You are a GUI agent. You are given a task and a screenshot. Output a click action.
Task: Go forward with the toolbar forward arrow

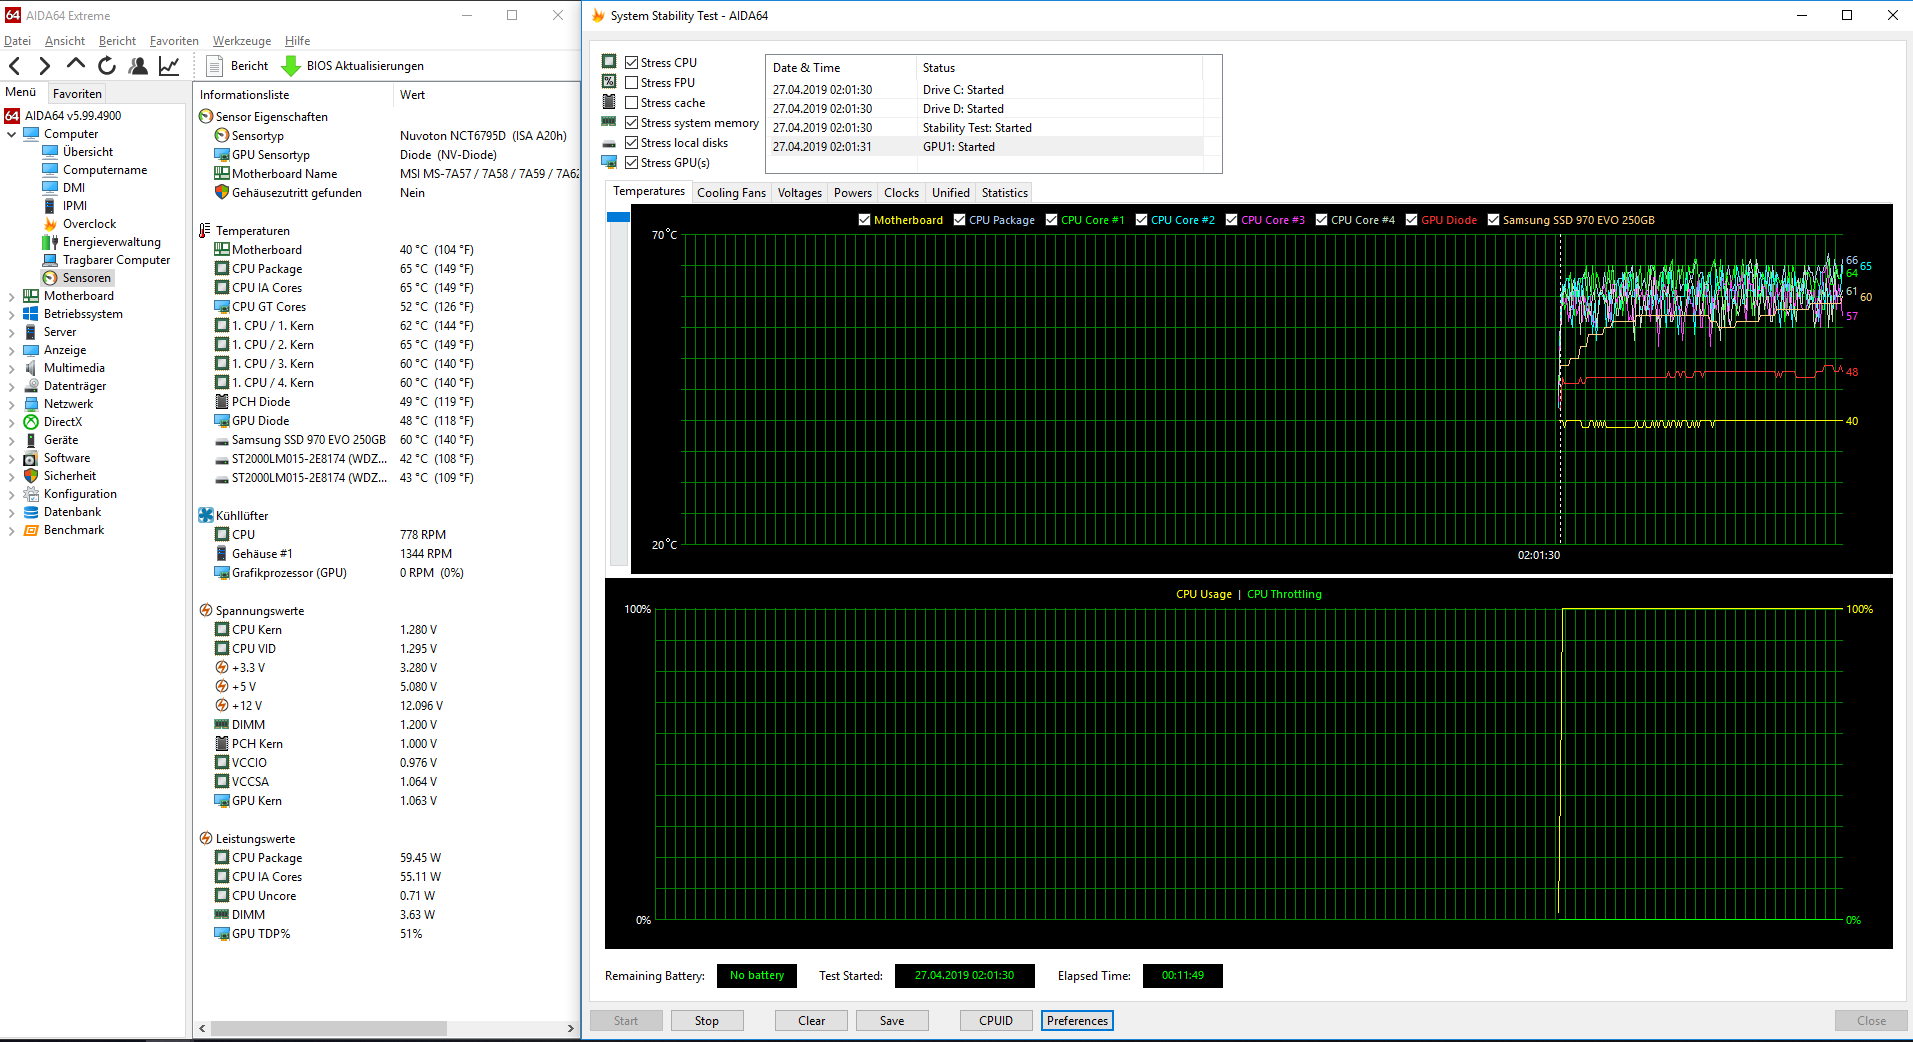coord(45,66)
